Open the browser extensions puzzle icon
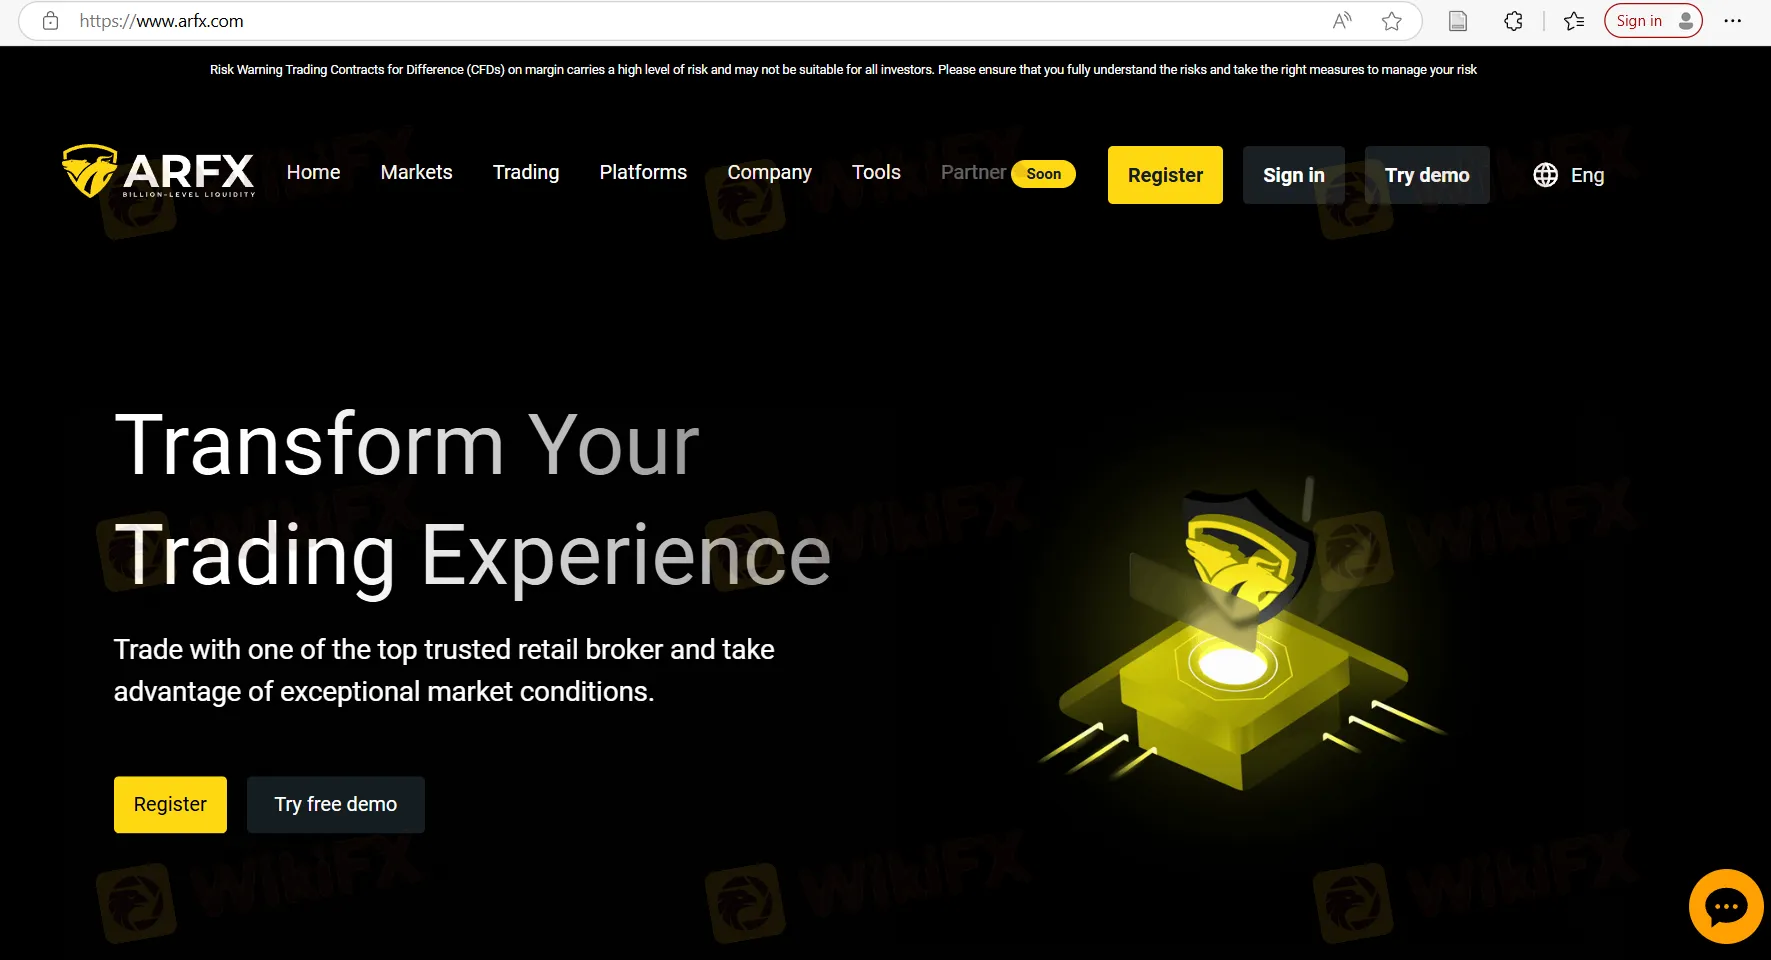This screenshot has width=1771, height=960. tap(1512, 20)
